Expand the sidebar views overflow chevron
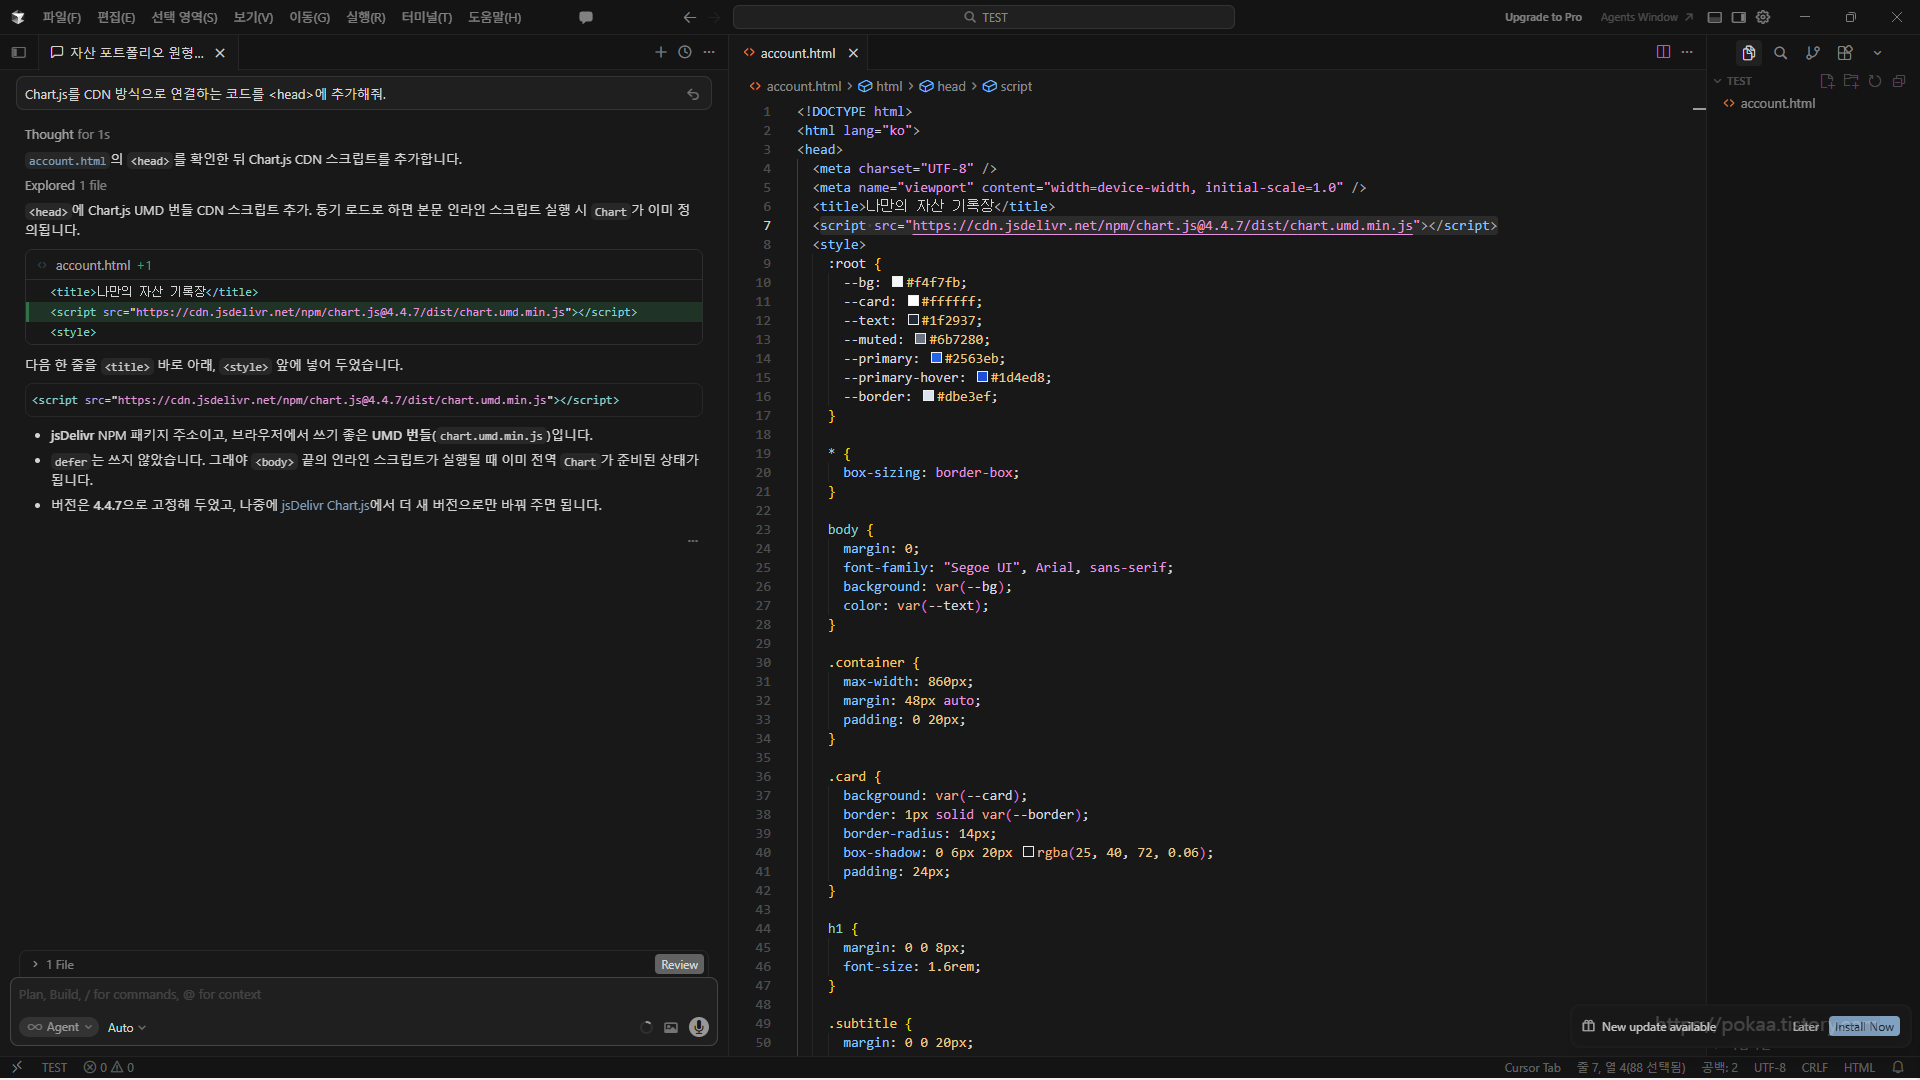 click(1877, 53)
